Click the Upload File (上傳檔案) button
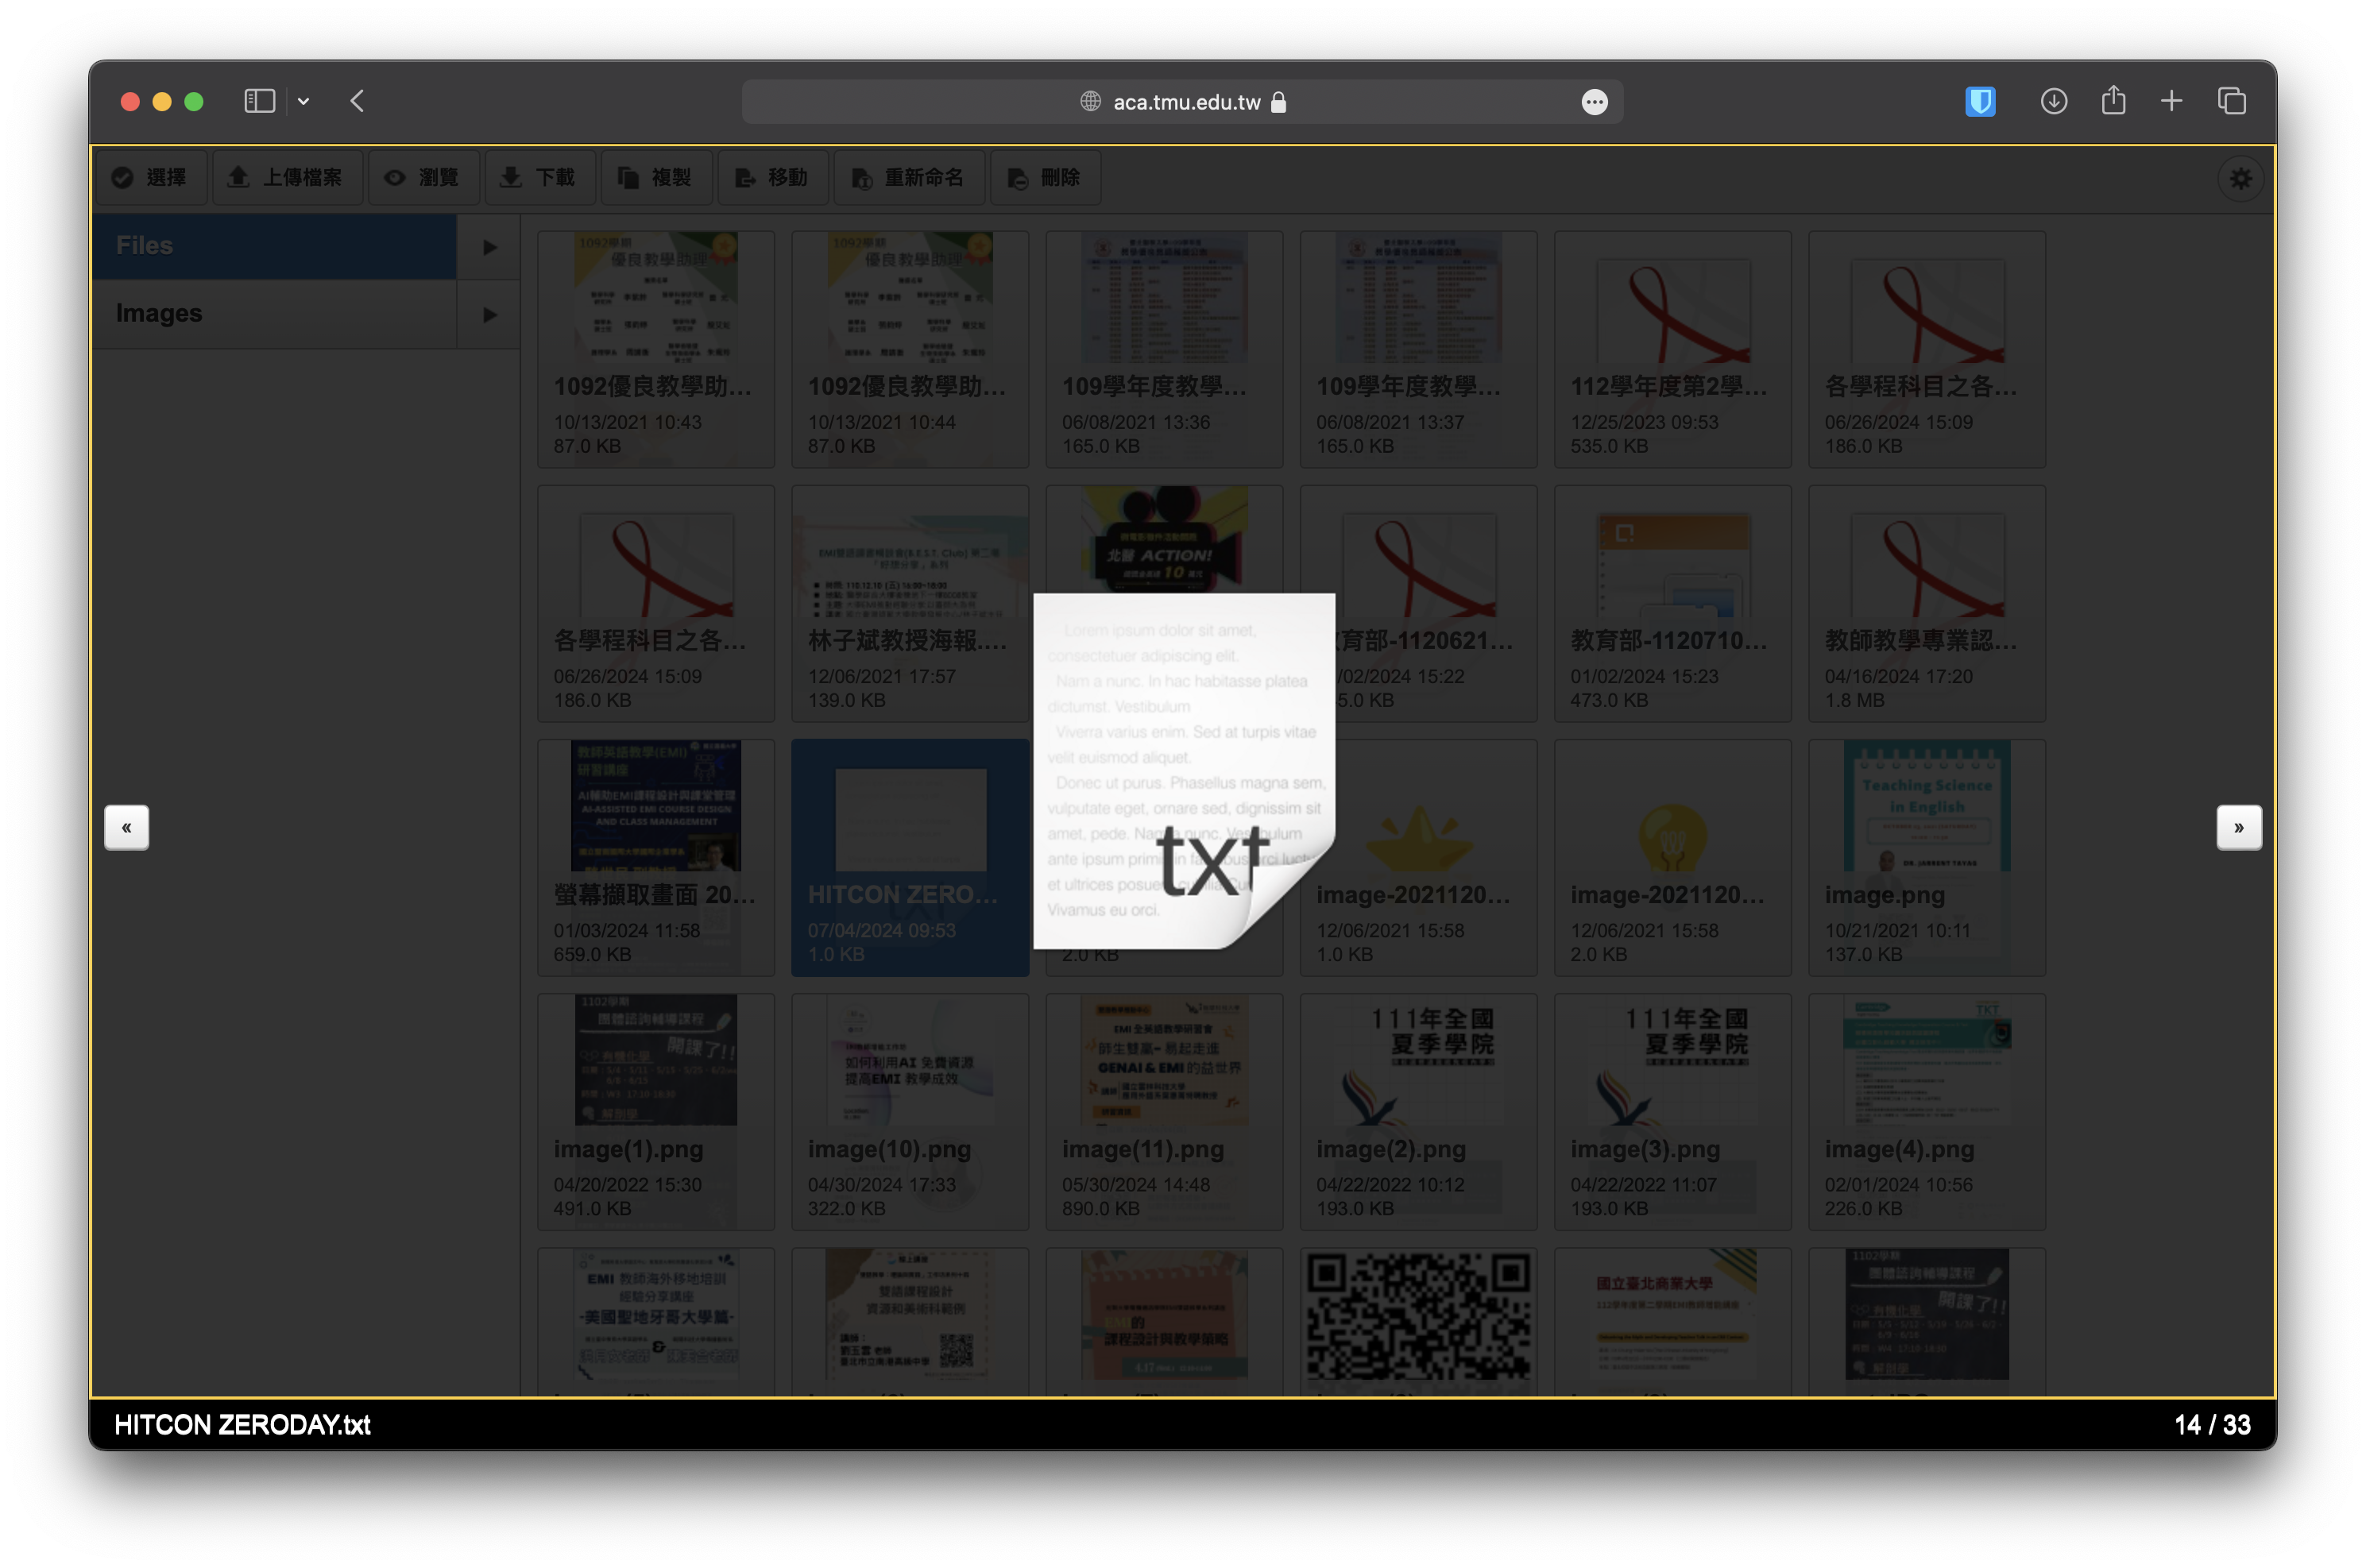2366x1568 pixels. point(287,178)
